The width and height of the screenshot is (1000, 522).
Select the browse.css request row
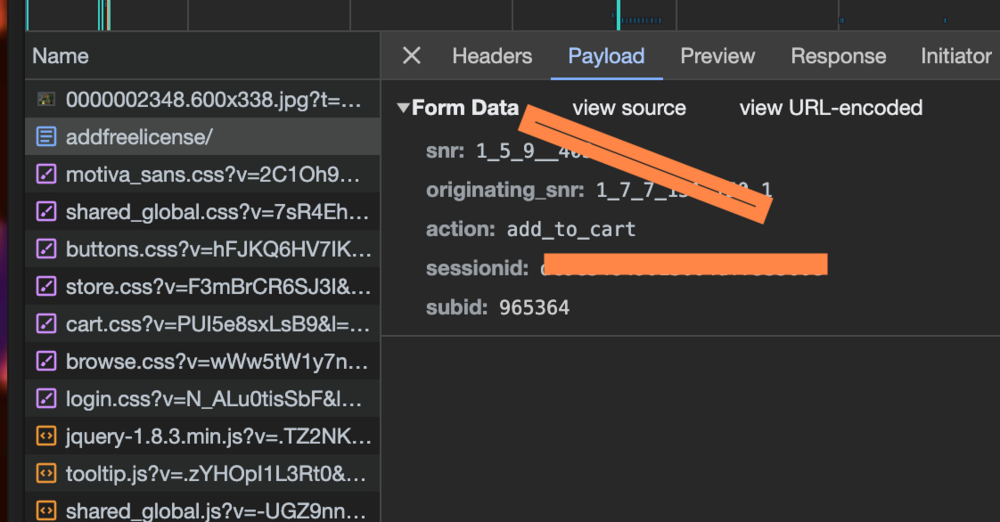pos(217,362)
